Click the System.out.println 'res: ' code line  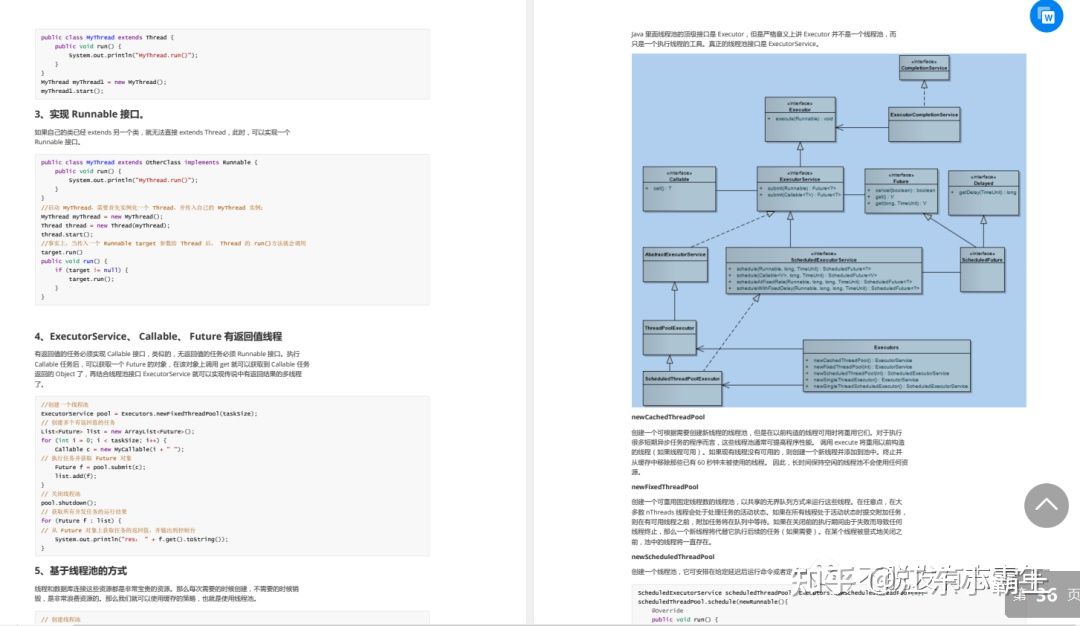(x=141, y=539)
